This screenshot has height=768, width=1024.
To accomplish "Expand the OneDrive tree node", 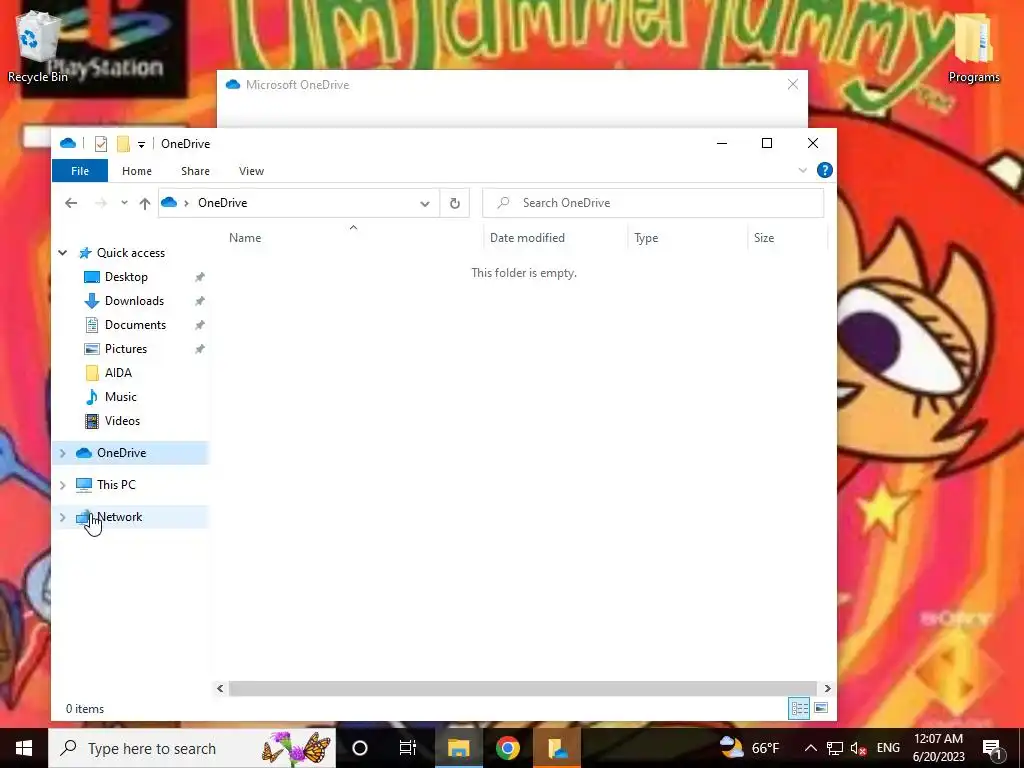I will pyautogui.click(x=63, y=453).
